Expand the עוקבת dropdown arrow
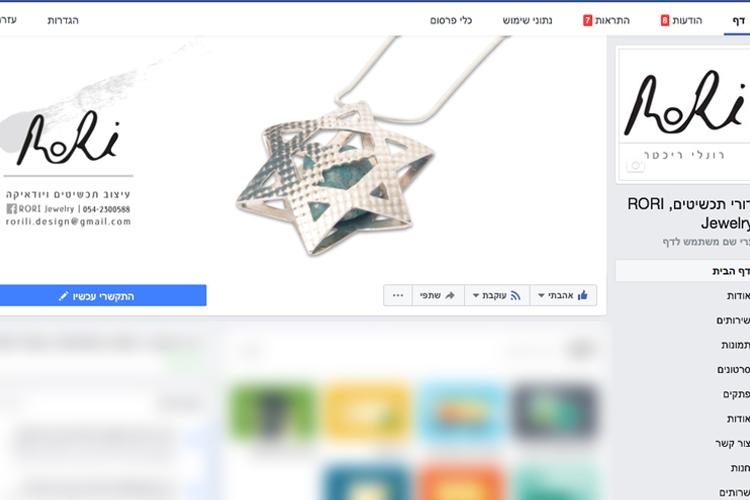 (476, 296)
